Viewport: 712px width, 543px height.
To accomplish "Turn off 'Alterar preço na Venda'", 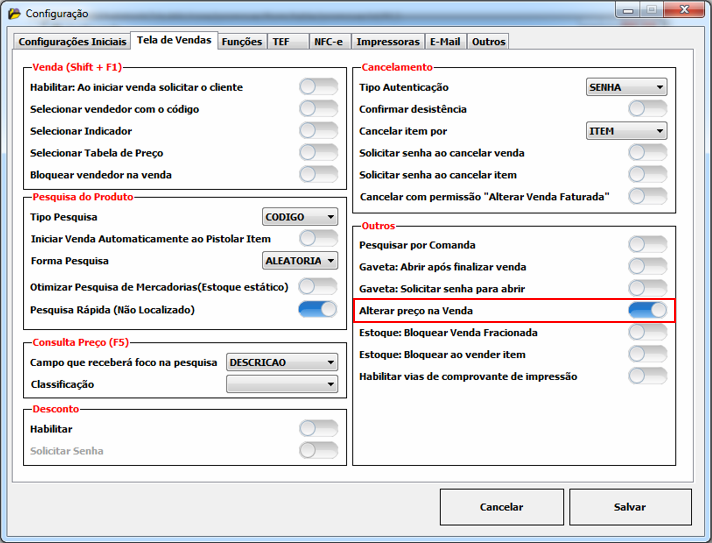I will coord(647,310).
